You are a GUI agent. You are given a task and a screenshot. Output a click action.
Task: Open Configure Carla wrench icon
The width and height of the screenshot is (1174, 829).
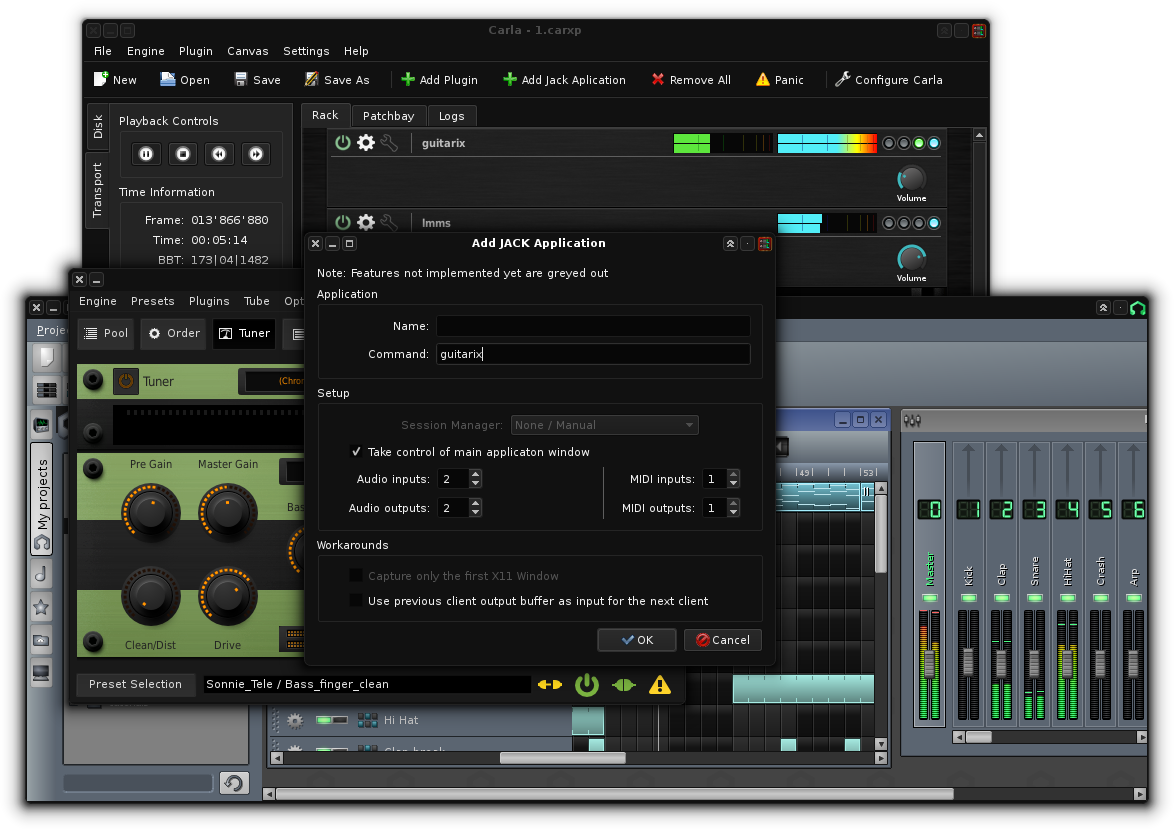(842, 80)
